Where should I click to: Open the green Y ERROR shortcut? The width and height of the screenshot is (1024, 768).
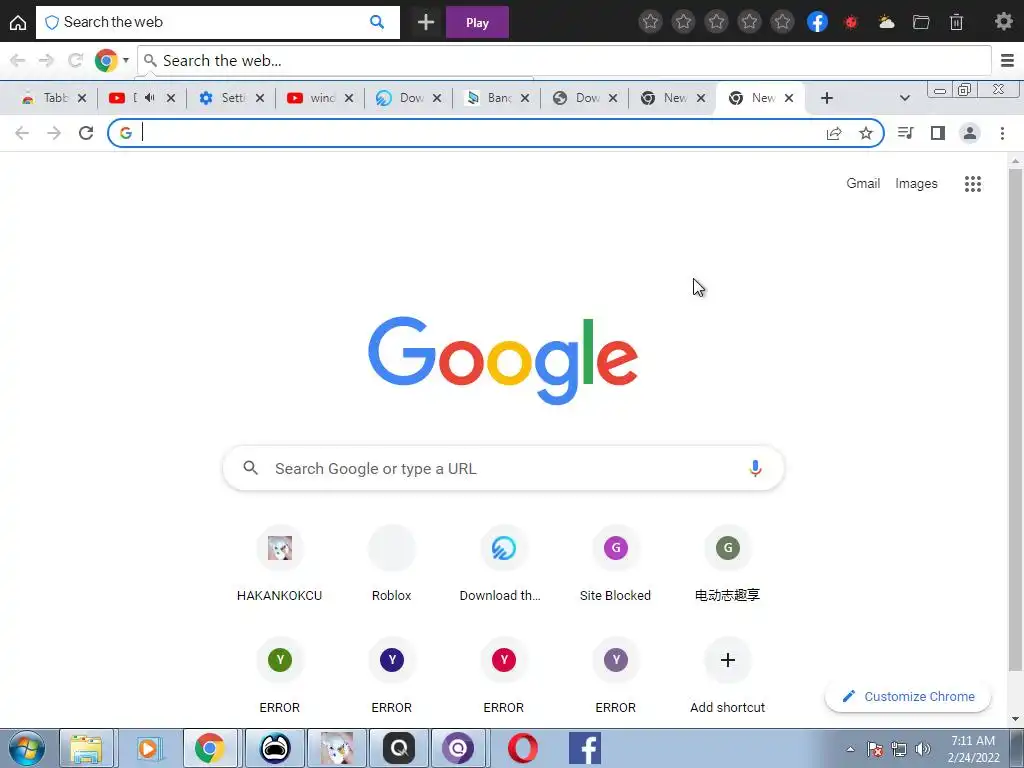click(280, 677)
